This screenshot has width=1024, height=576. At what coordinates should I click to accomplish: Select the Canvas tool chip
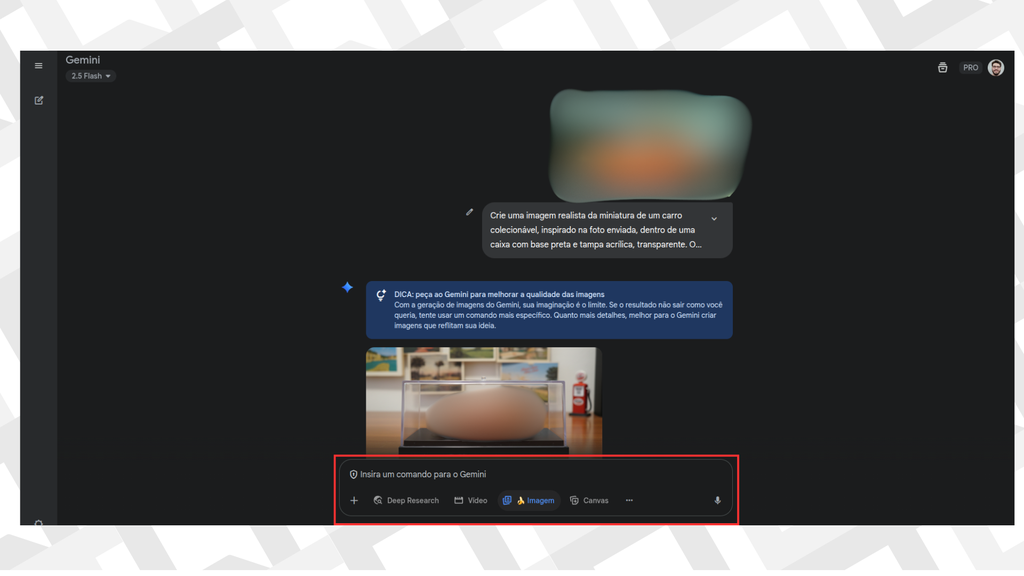tap(589, 500)
